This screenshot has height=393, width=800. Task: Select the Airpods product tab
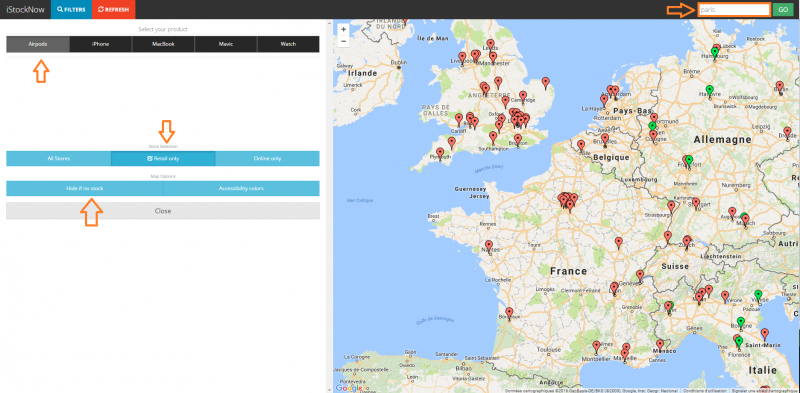click(38, 44)
